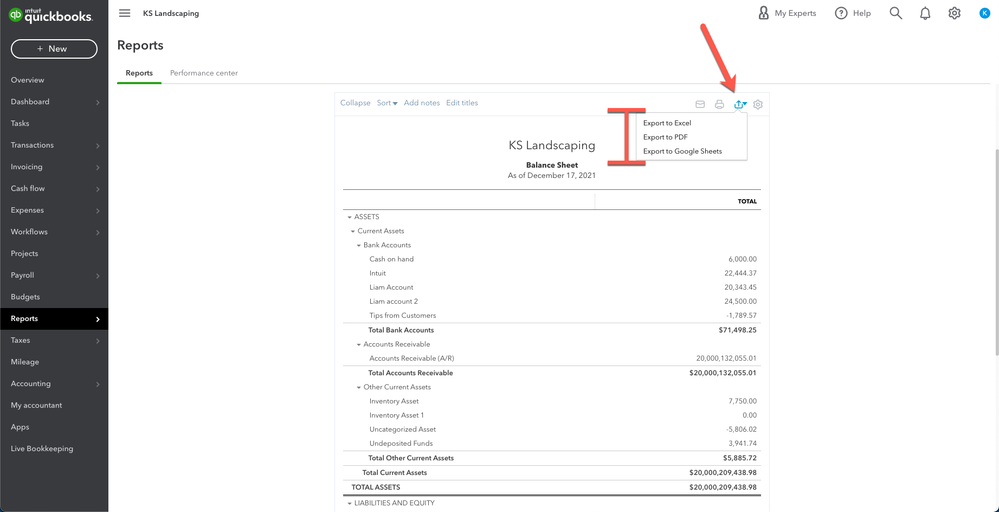This screenshot has width=999, height=512.
Task: Click Liam Account amount 20,343.45
Action: click(x=741, y=287)
